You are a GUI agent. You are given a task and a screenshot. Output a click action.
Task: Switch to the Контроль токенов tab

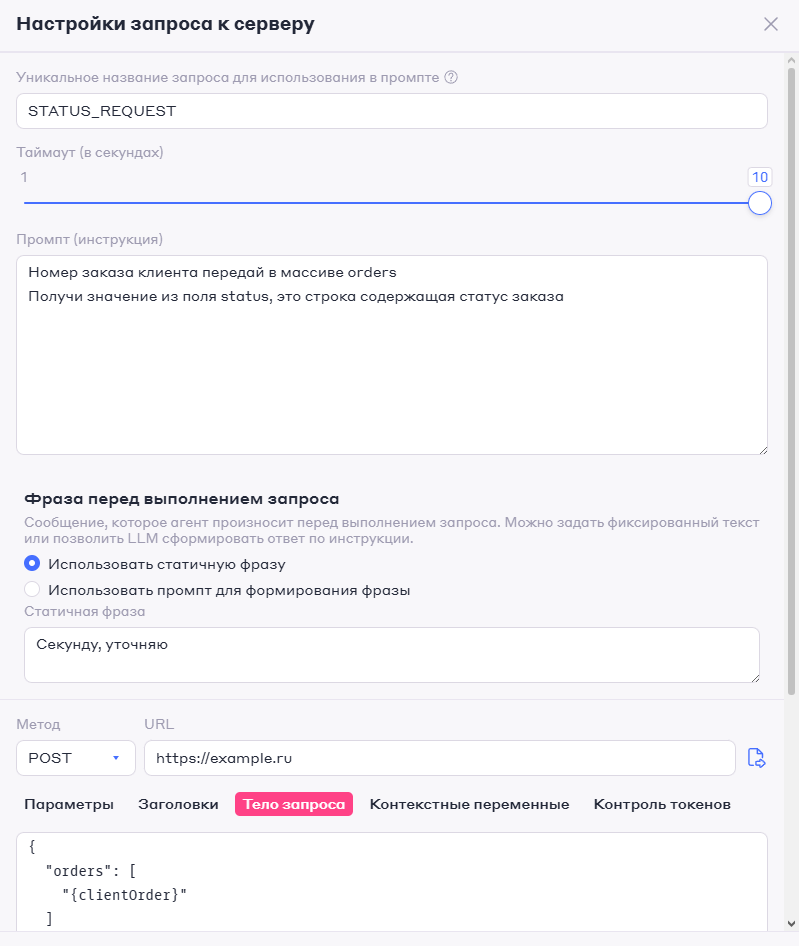click(661, 803)
